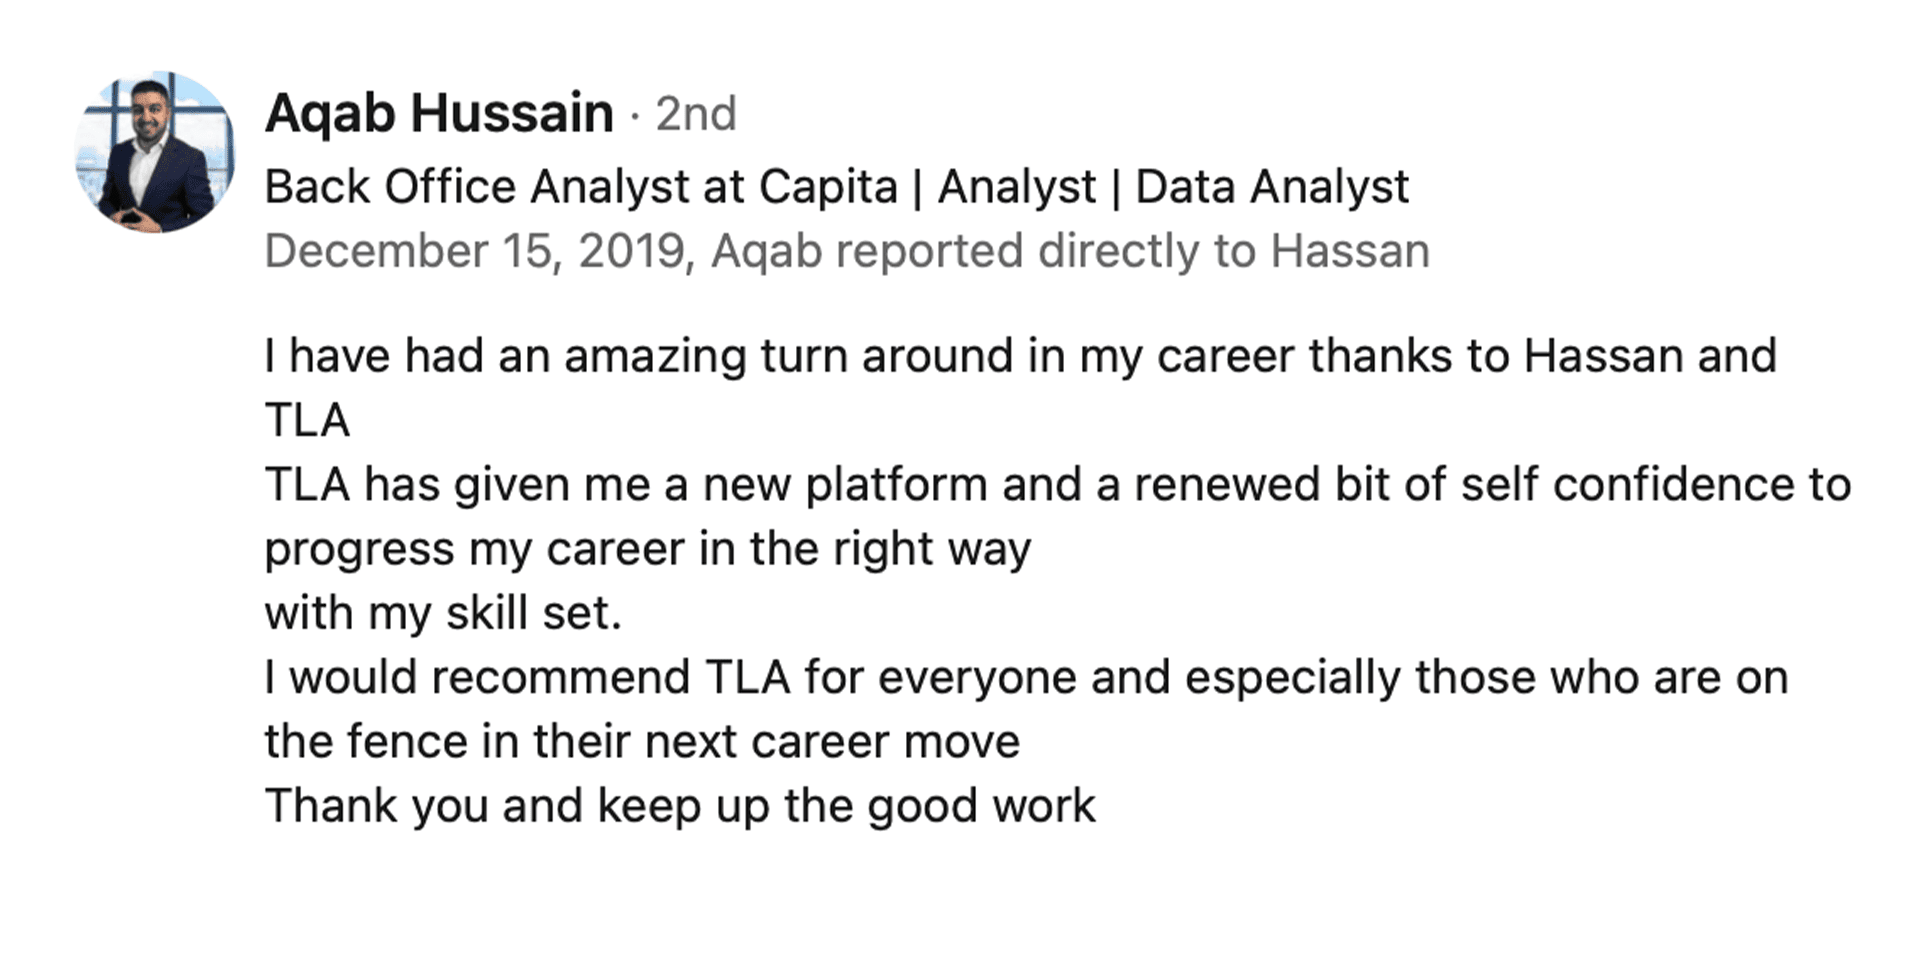
Task: Click the line starting "TLA has given me"
Action: [x=1058, y=486]
